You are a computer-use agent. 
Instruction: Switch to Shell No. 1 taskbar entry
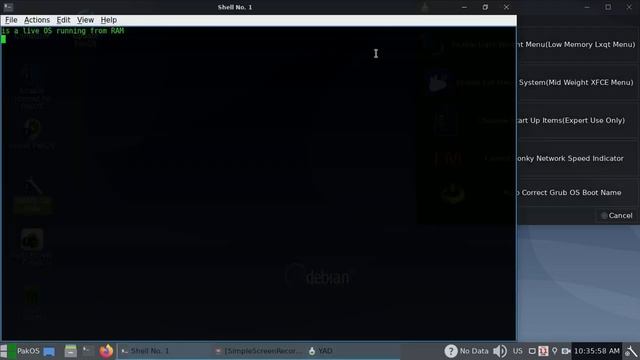(164, 351)
